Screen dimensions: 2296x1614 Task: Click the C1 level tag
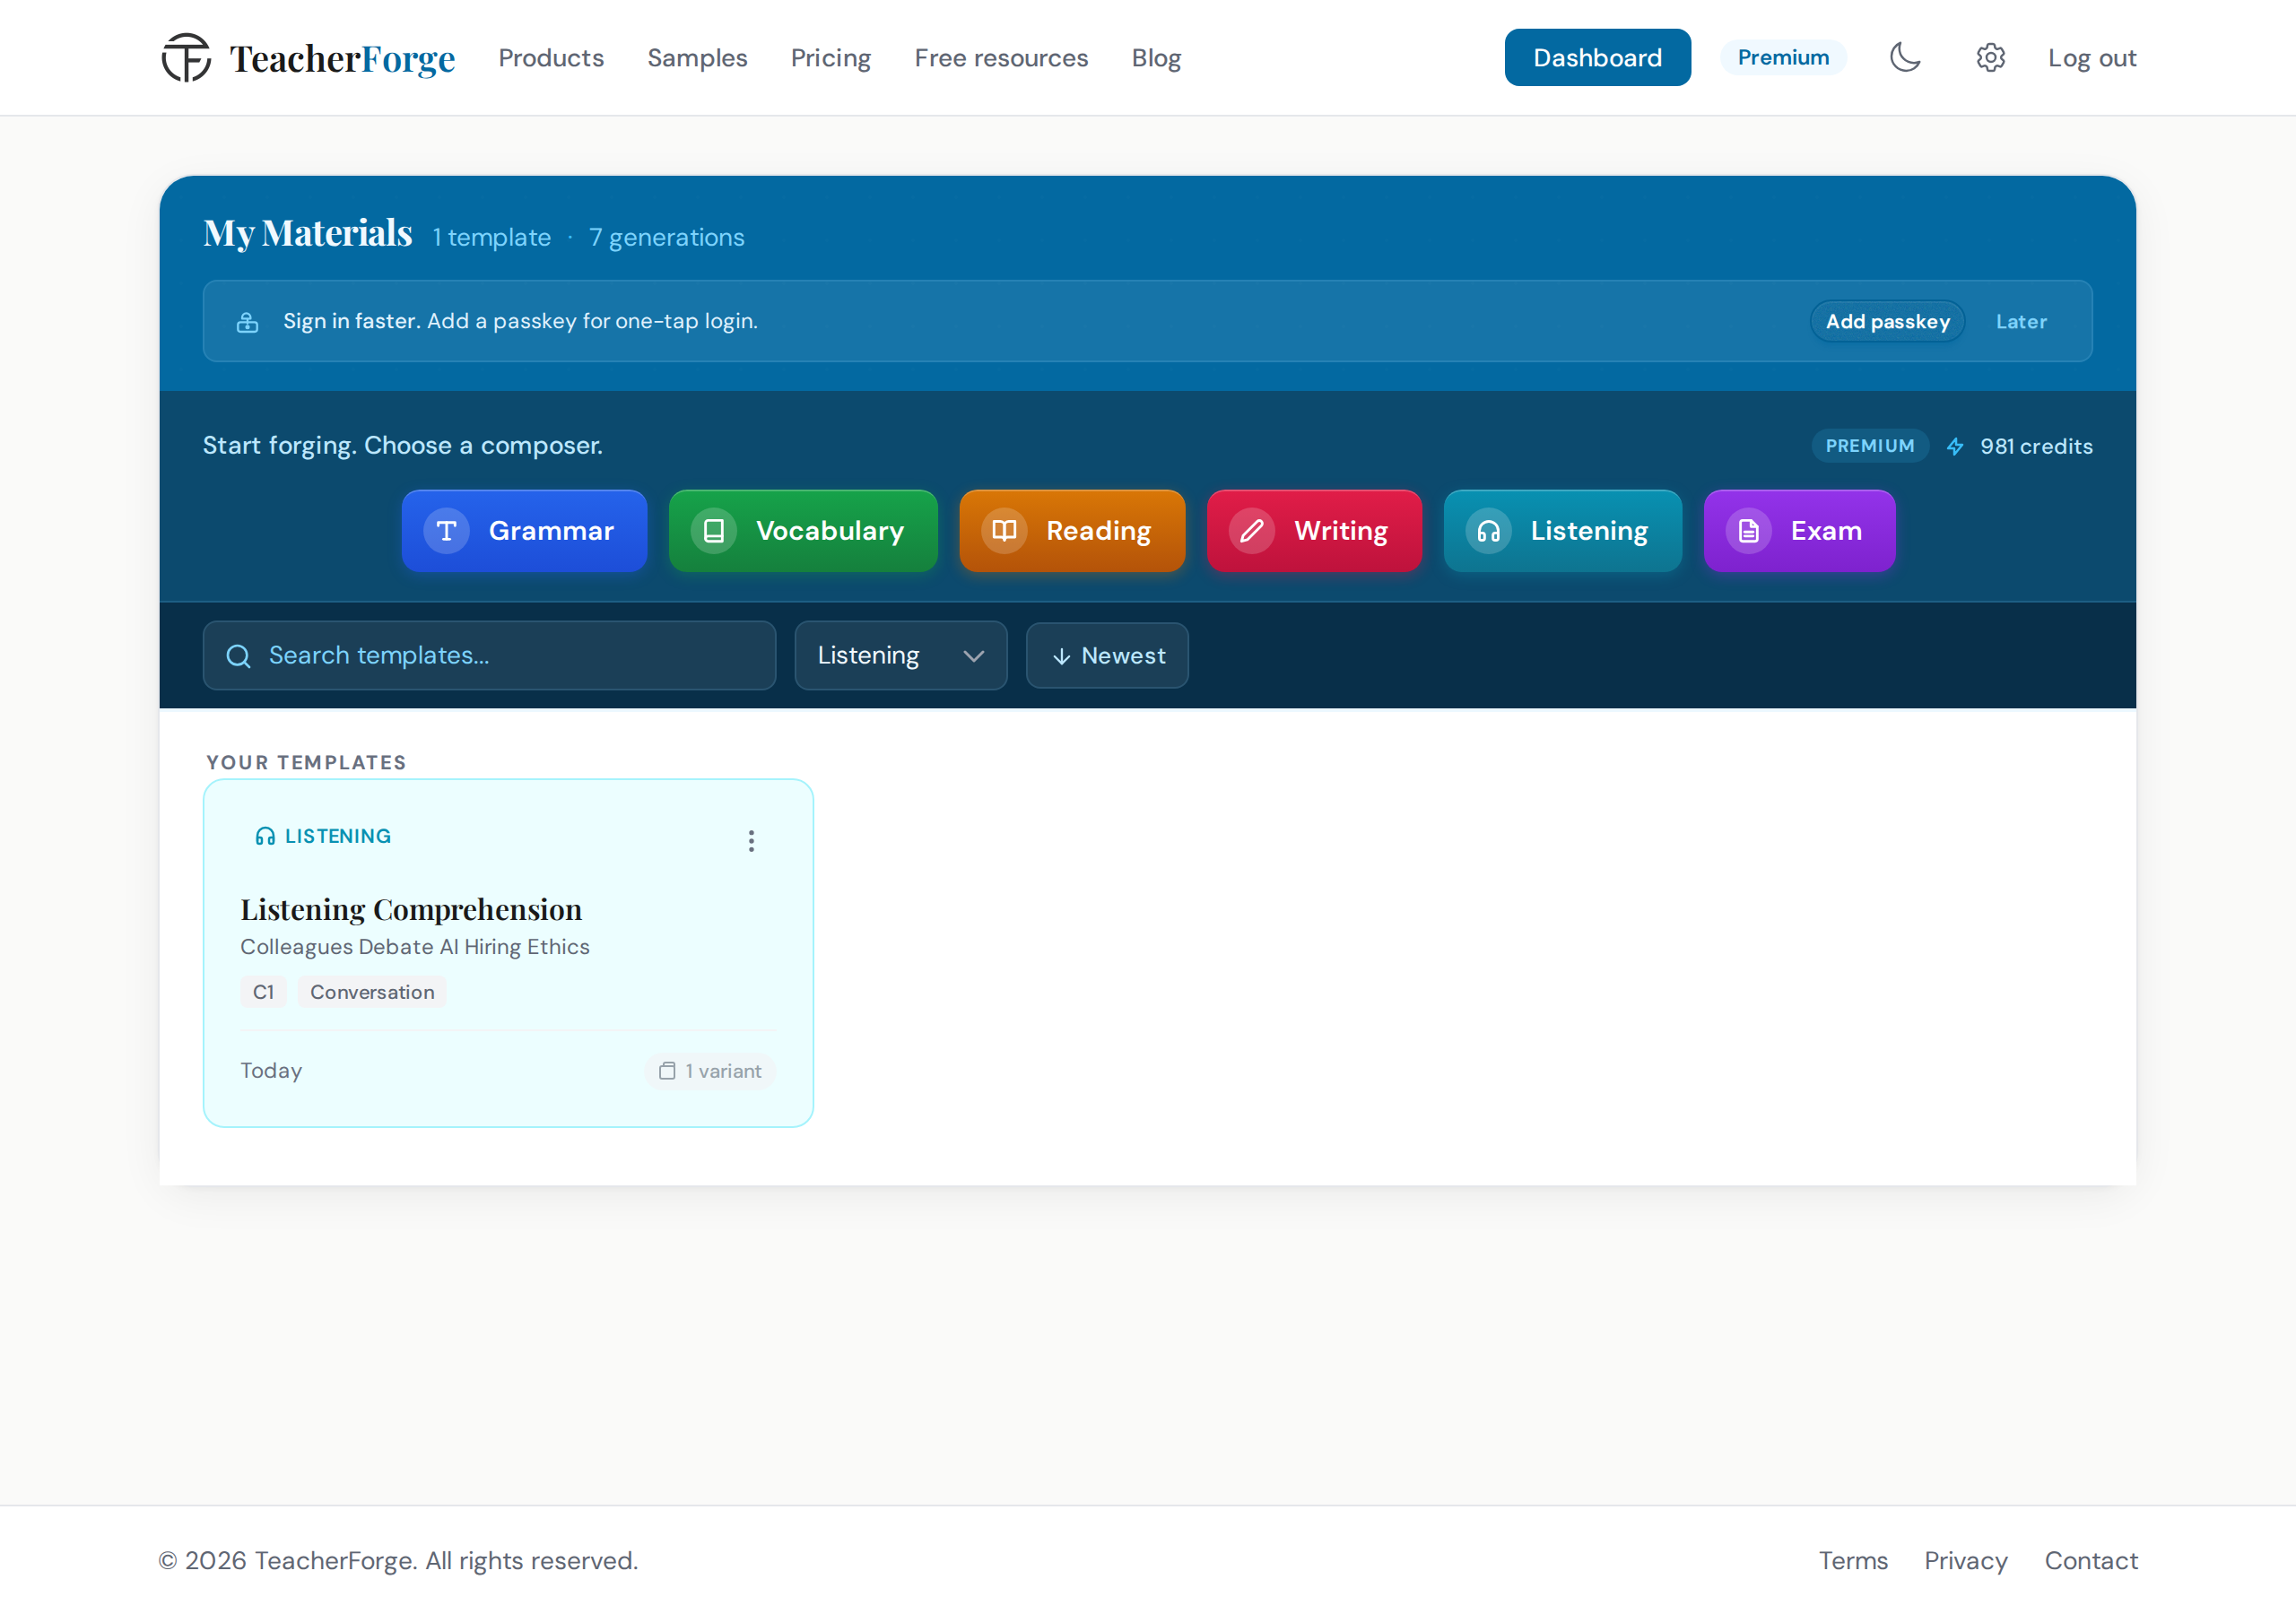[263, 992]
